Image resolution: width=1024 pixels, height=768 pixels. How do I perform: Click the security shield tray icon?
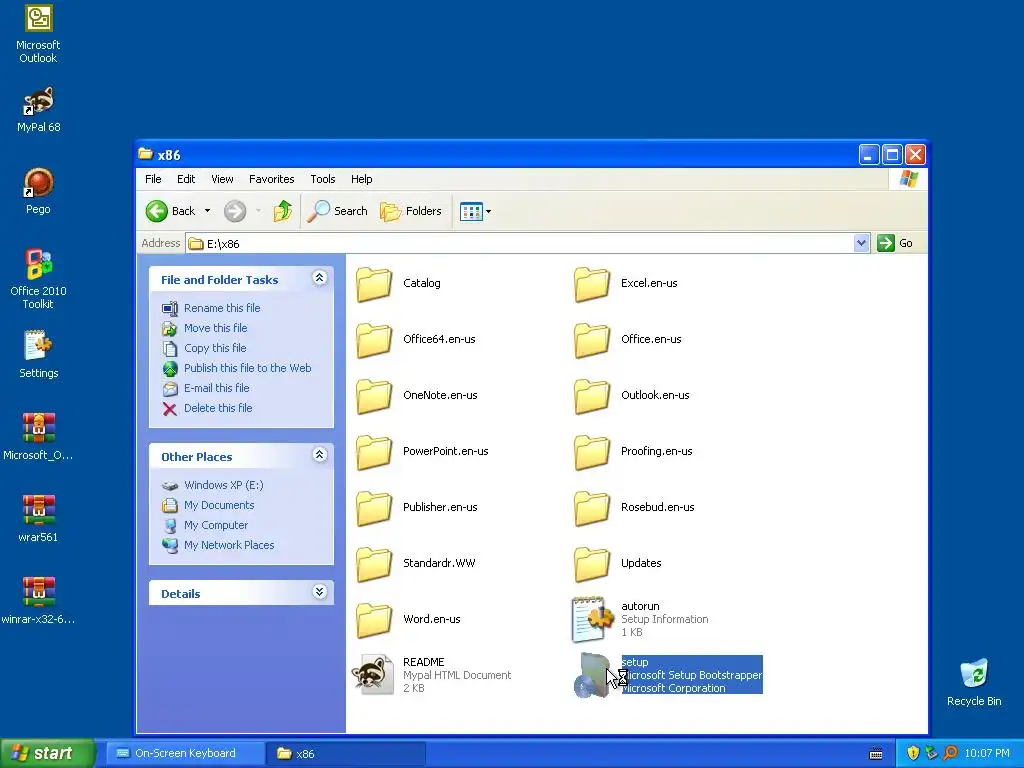[913, 754]
